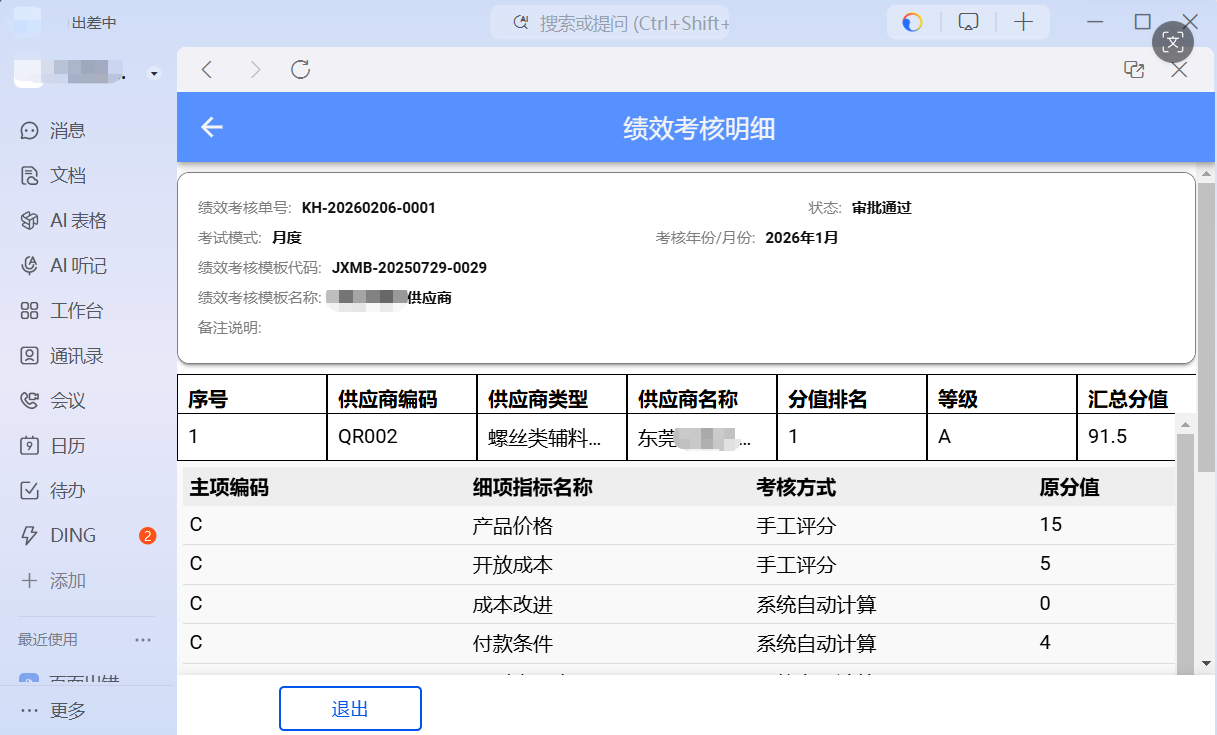Close the embedded page panel
Viewport: 1217px width, 735px height.
click(x=1179, y=69)
